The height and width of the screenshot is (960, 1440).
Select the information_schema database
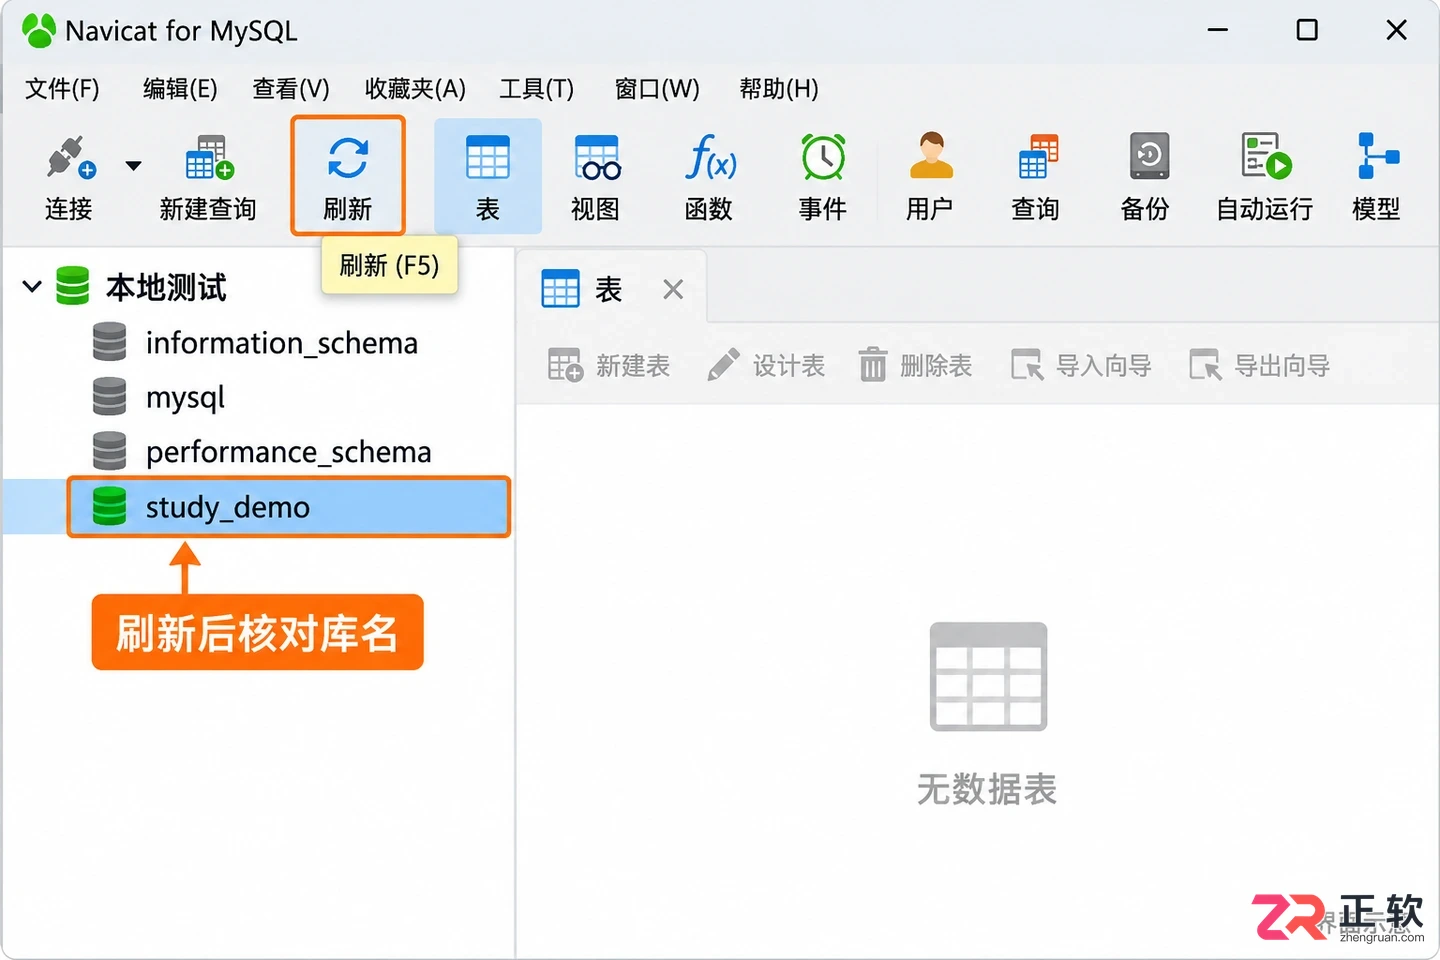[x=282, y=343]
